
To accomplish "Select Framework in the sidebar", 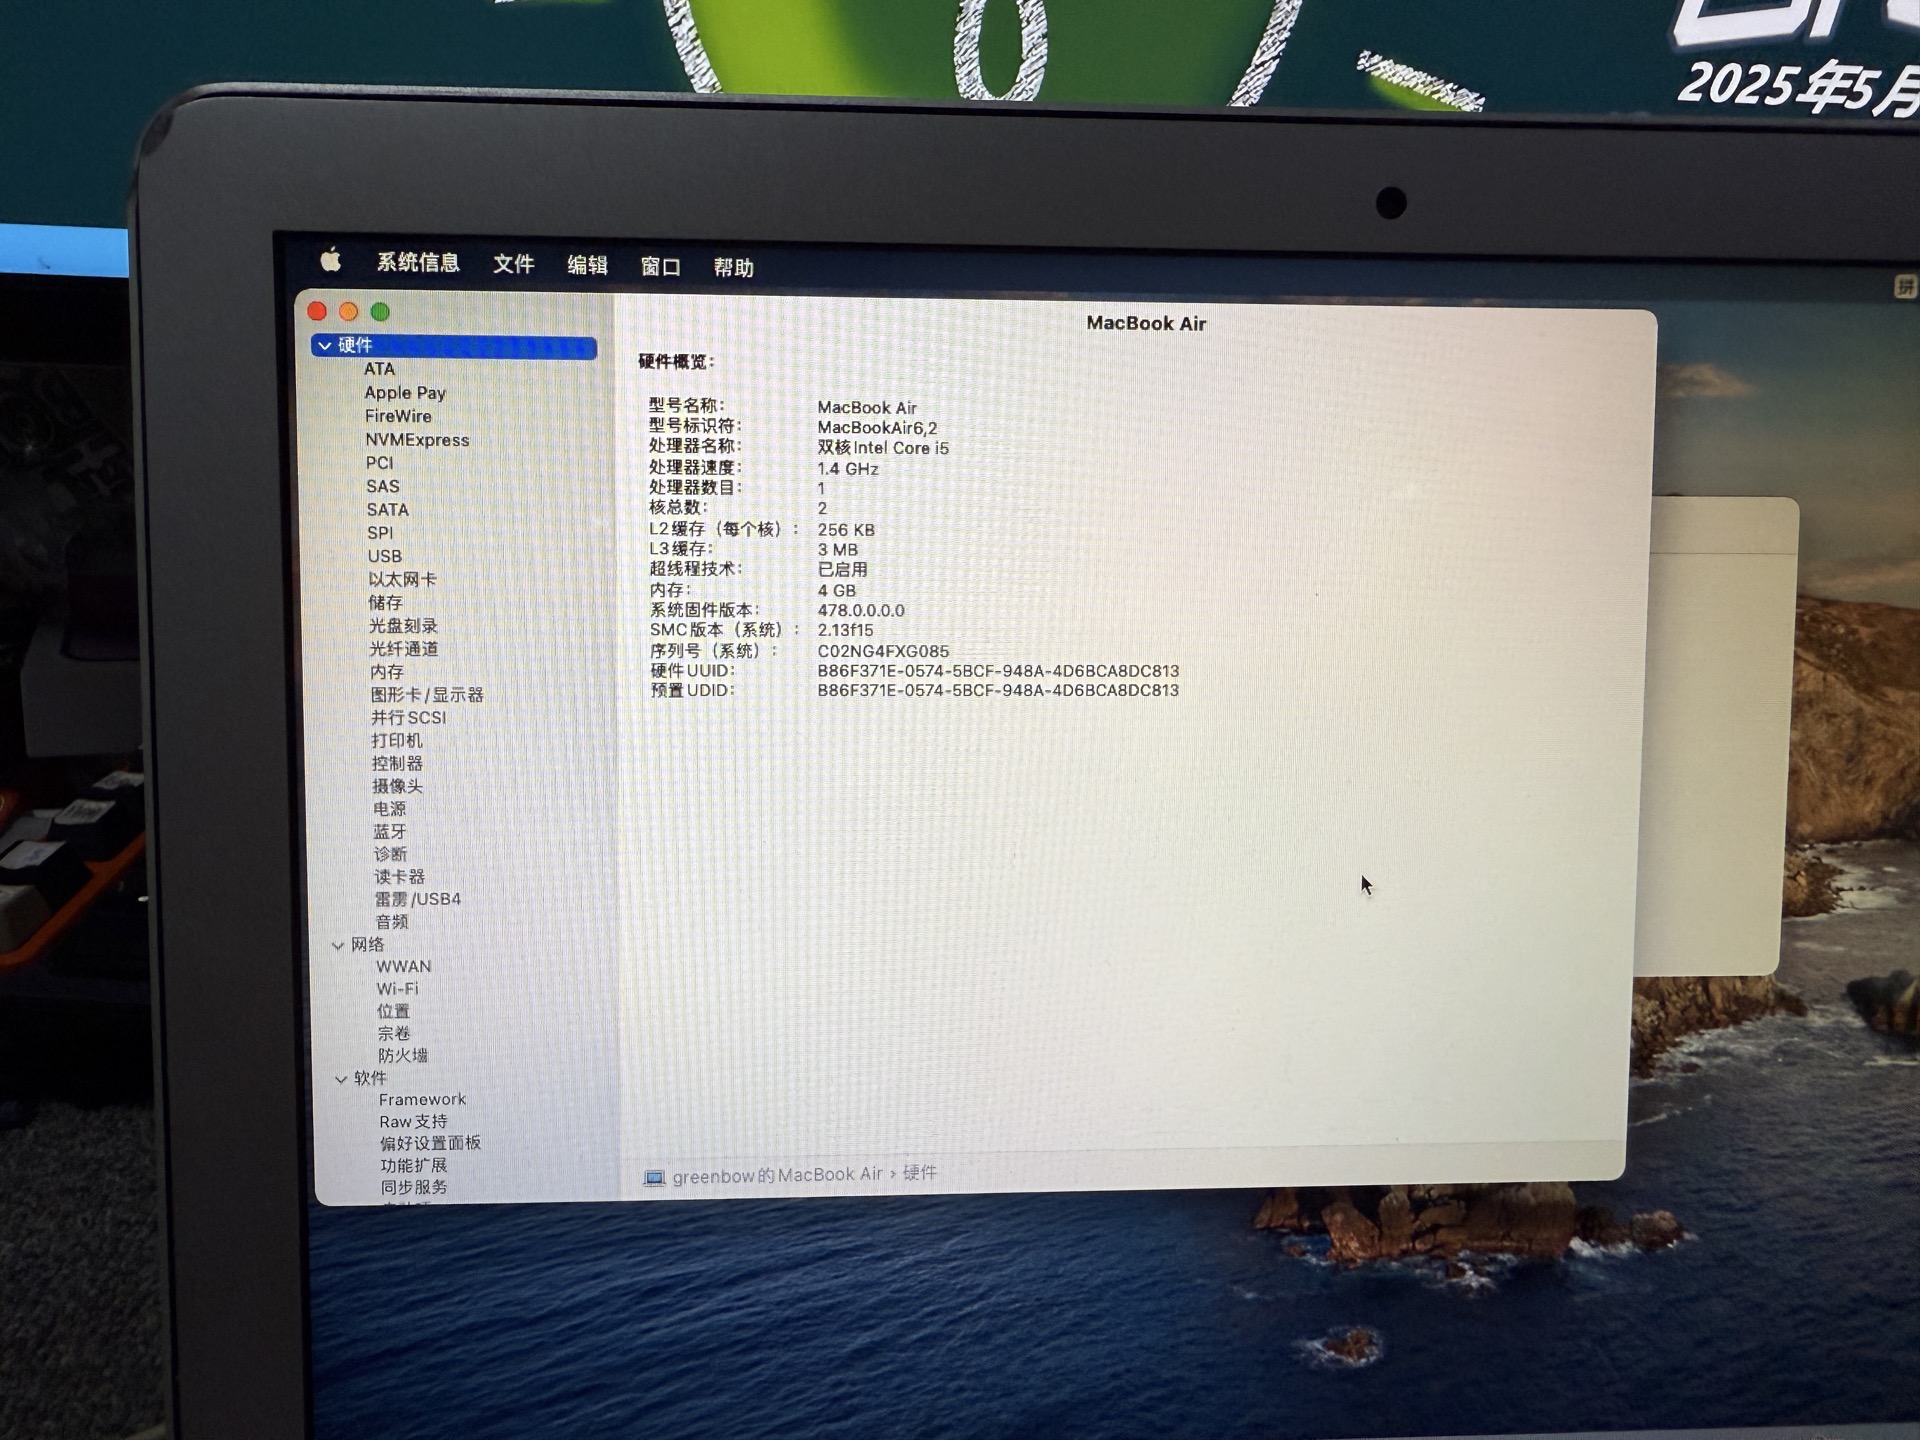I will [x=422, y=1100].
